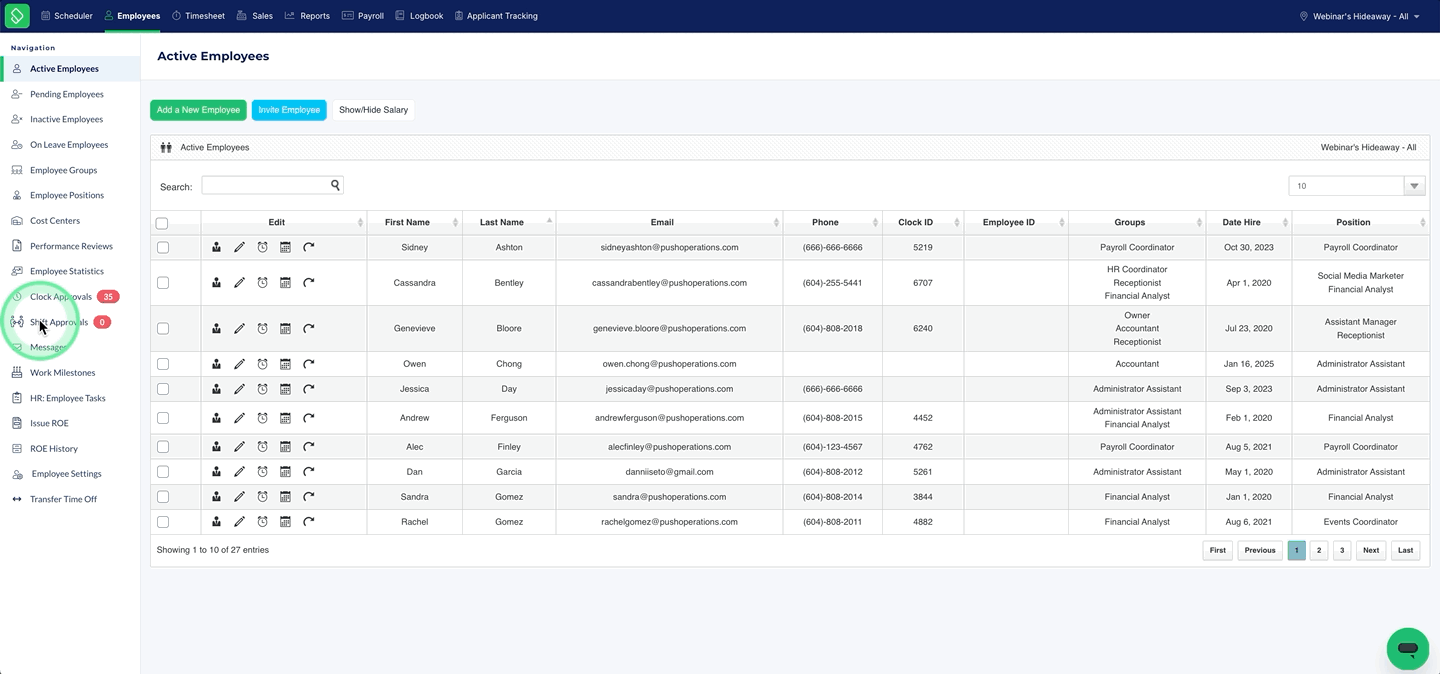Click the alarm clock icon for Genevieve Bloore
This screenshot has height=674, width=1440.
pos(262,328)
